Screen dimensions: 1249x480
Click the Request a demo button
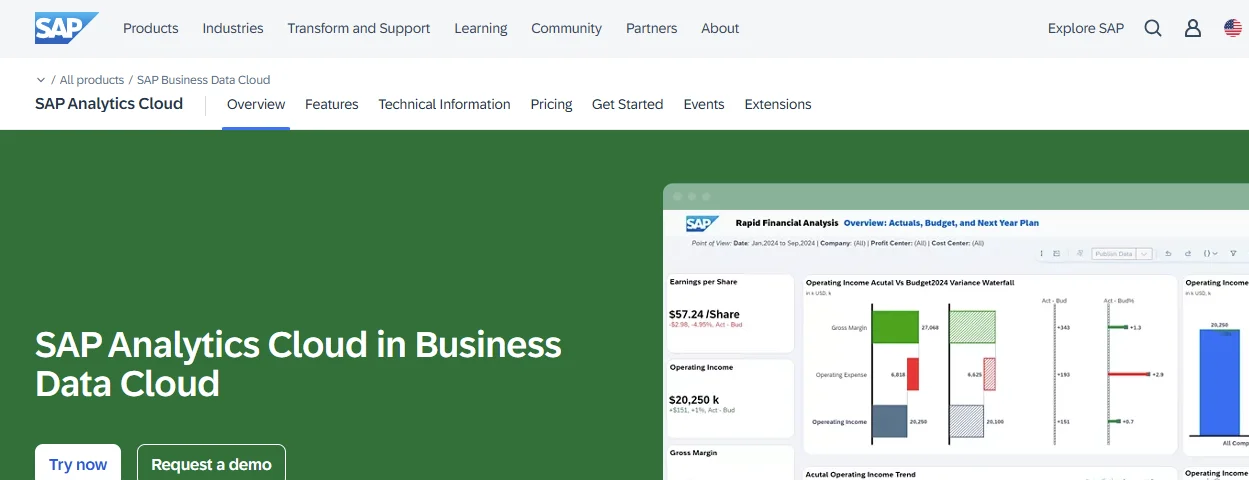click(x=211, y=464)
